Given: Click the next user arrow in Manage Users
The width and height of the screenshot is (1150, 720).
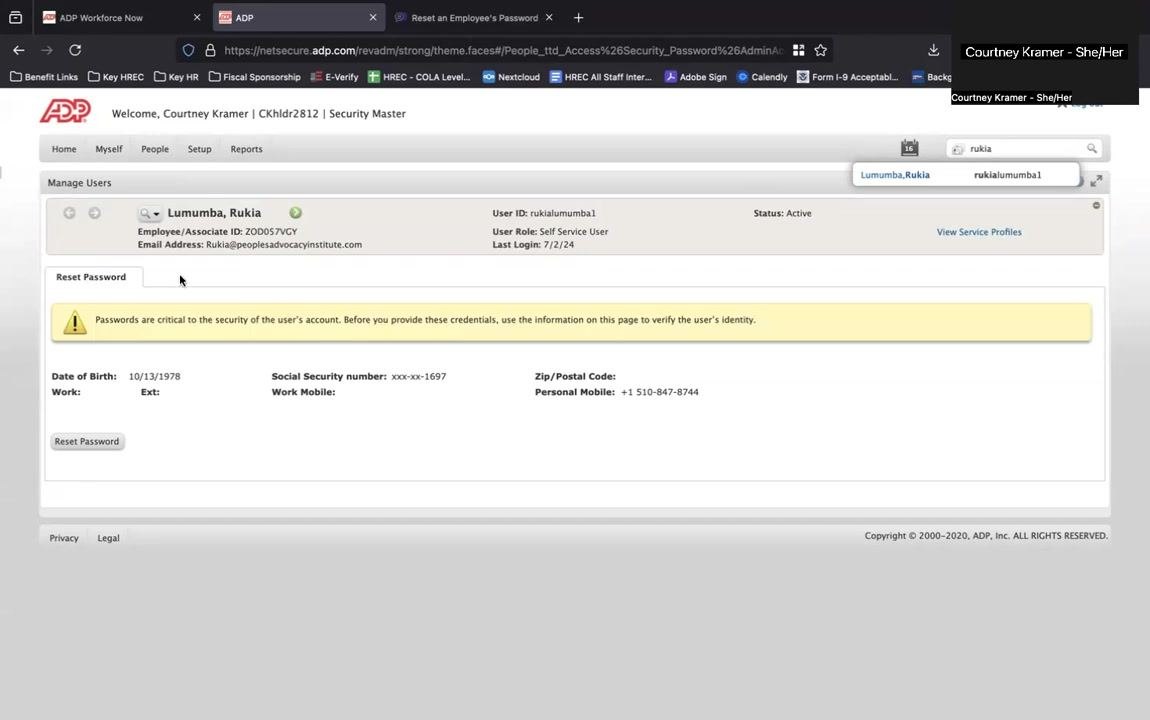Looking at the screenshot, I should pyautogui.click(x=95, y=213).
